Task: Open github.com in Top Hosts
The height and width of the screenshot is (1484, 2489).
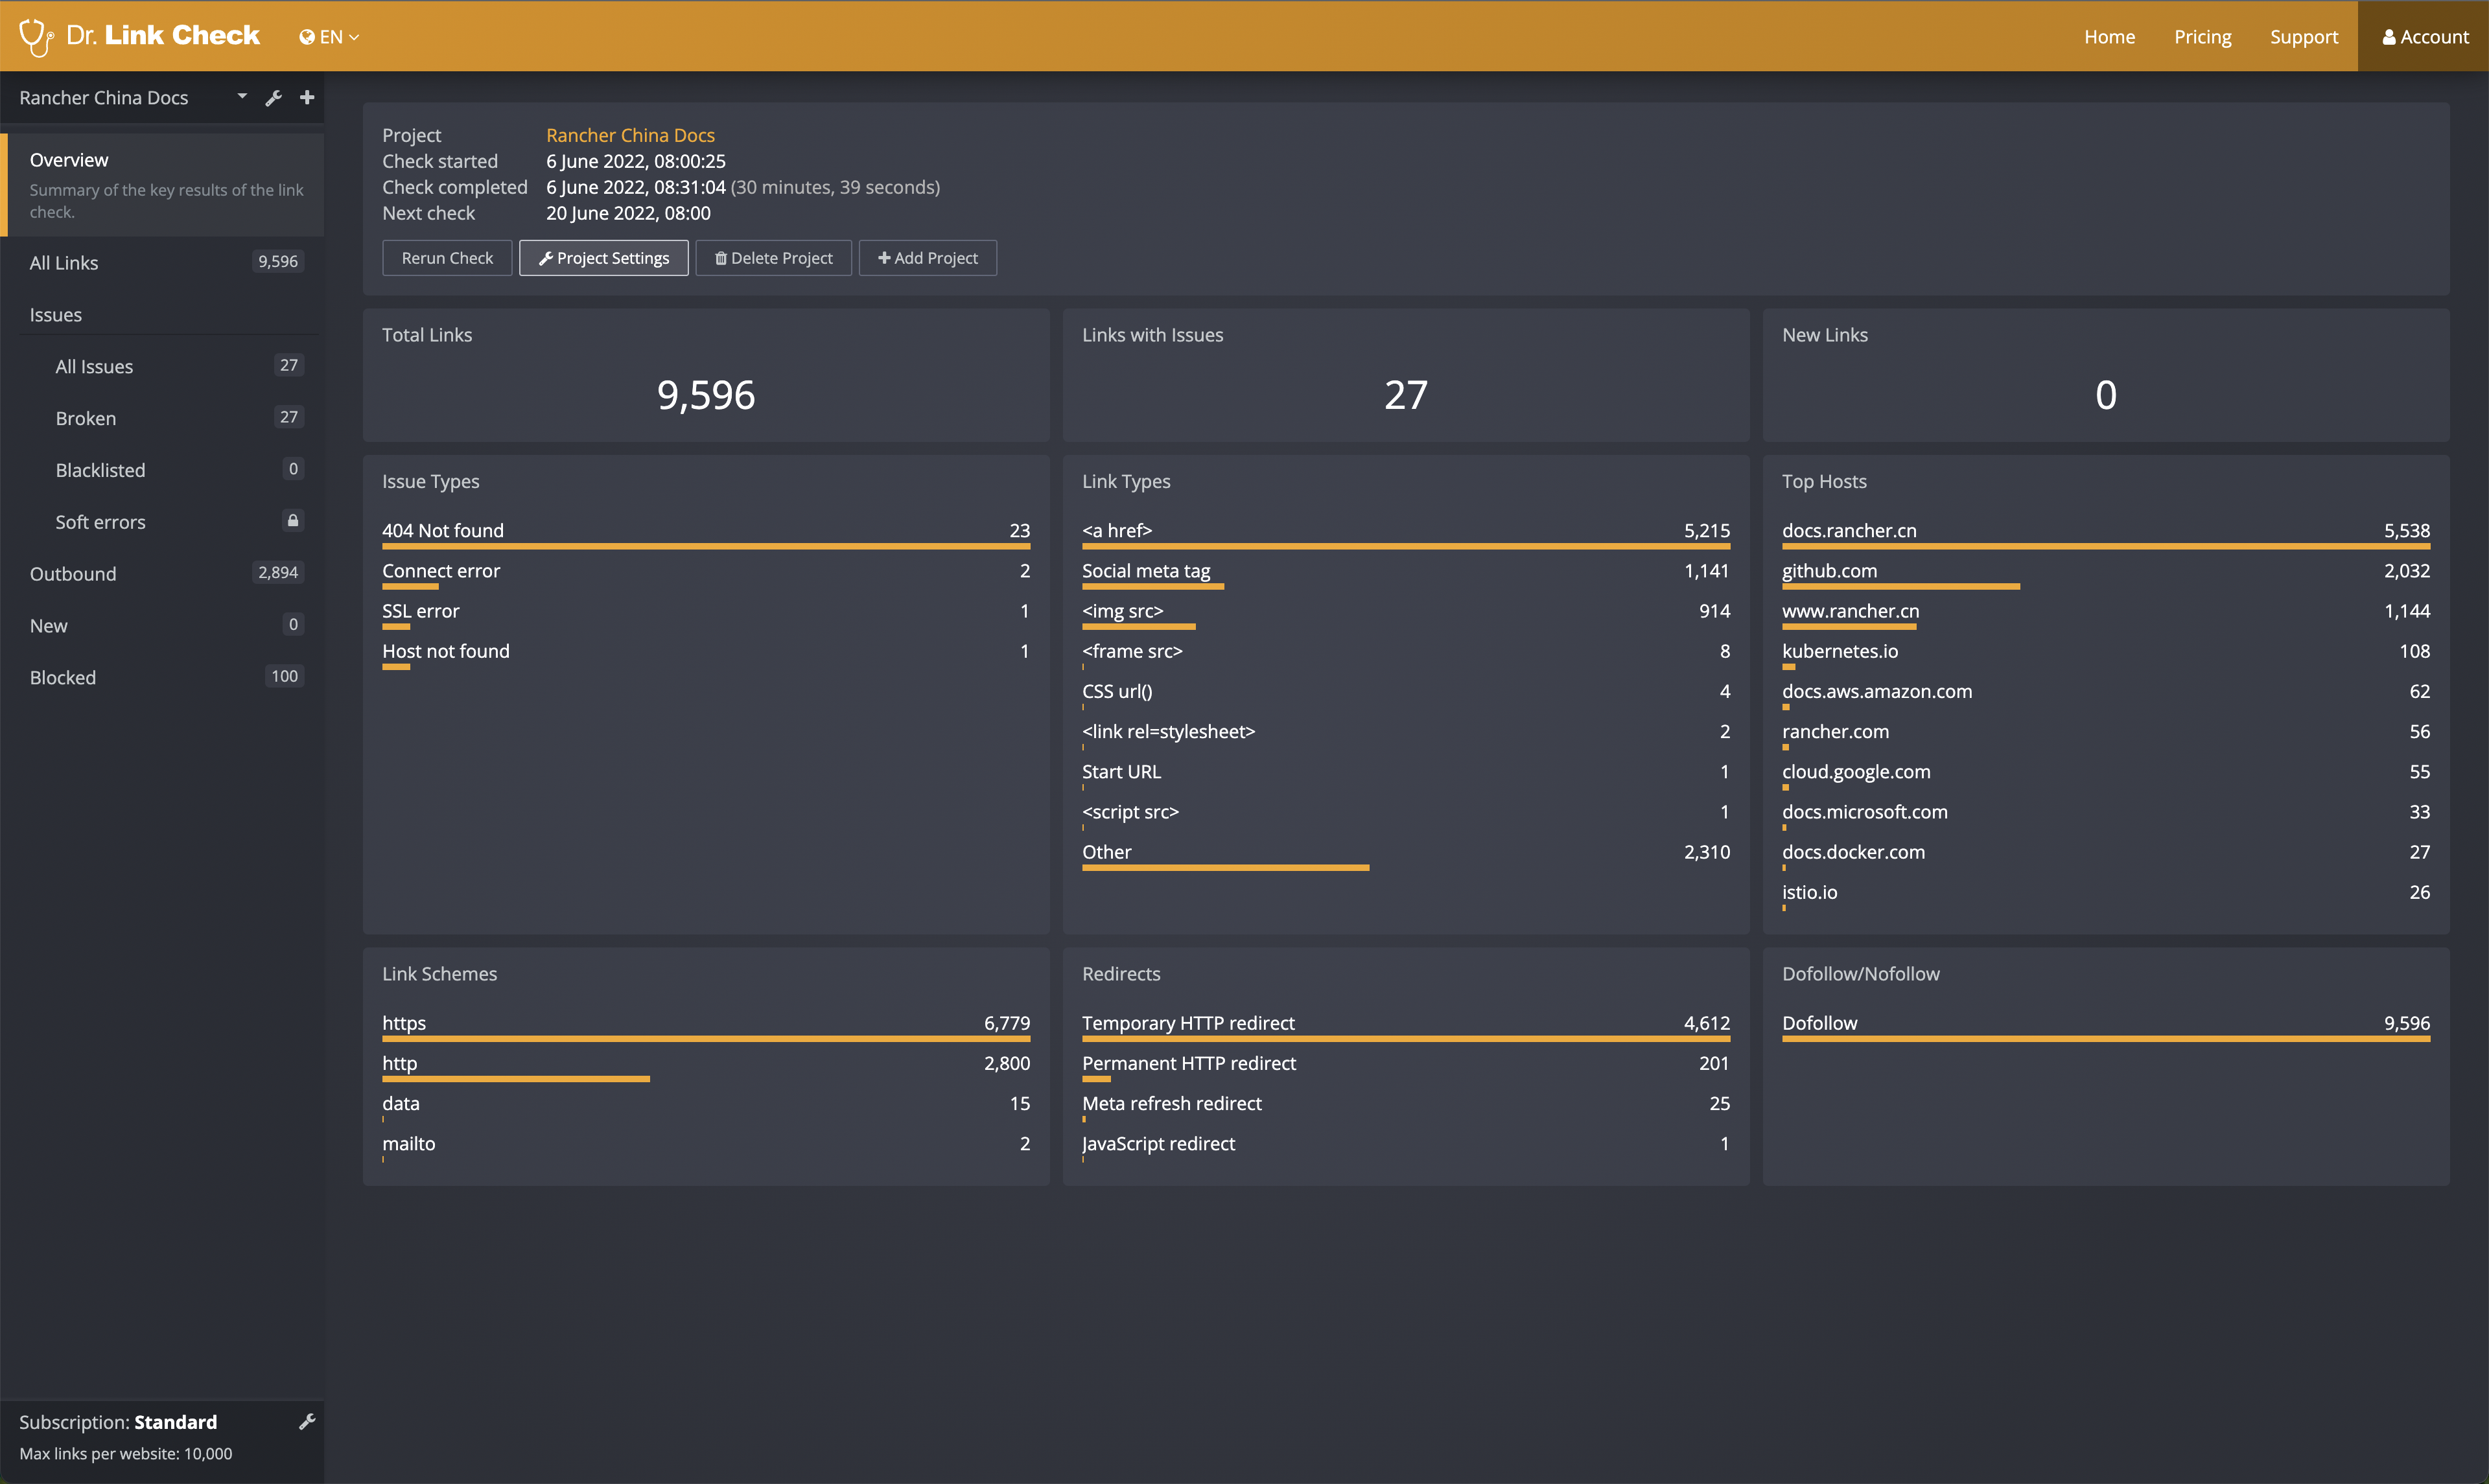Action: [1829, 571]
